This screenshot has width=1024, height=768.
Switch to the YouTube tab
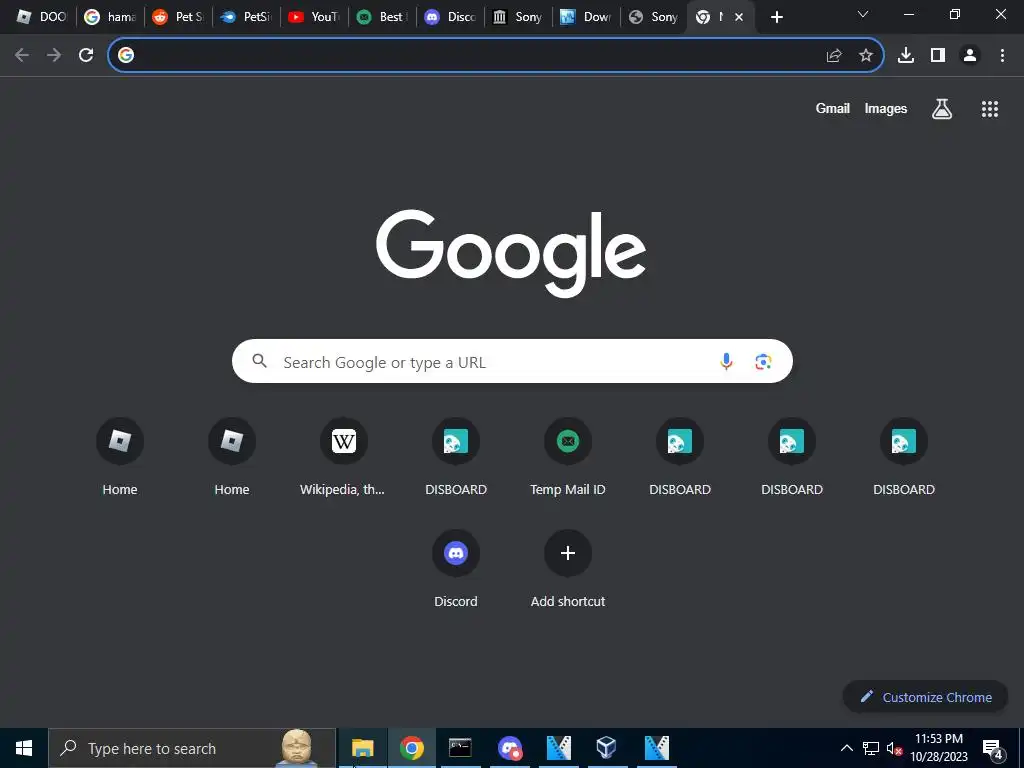point(313,17)
